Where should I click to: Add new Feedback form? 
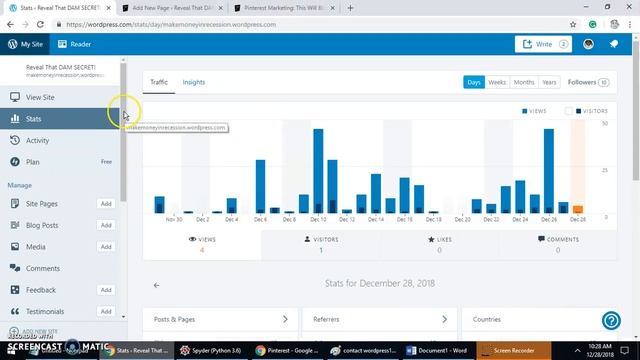(106, 290)
